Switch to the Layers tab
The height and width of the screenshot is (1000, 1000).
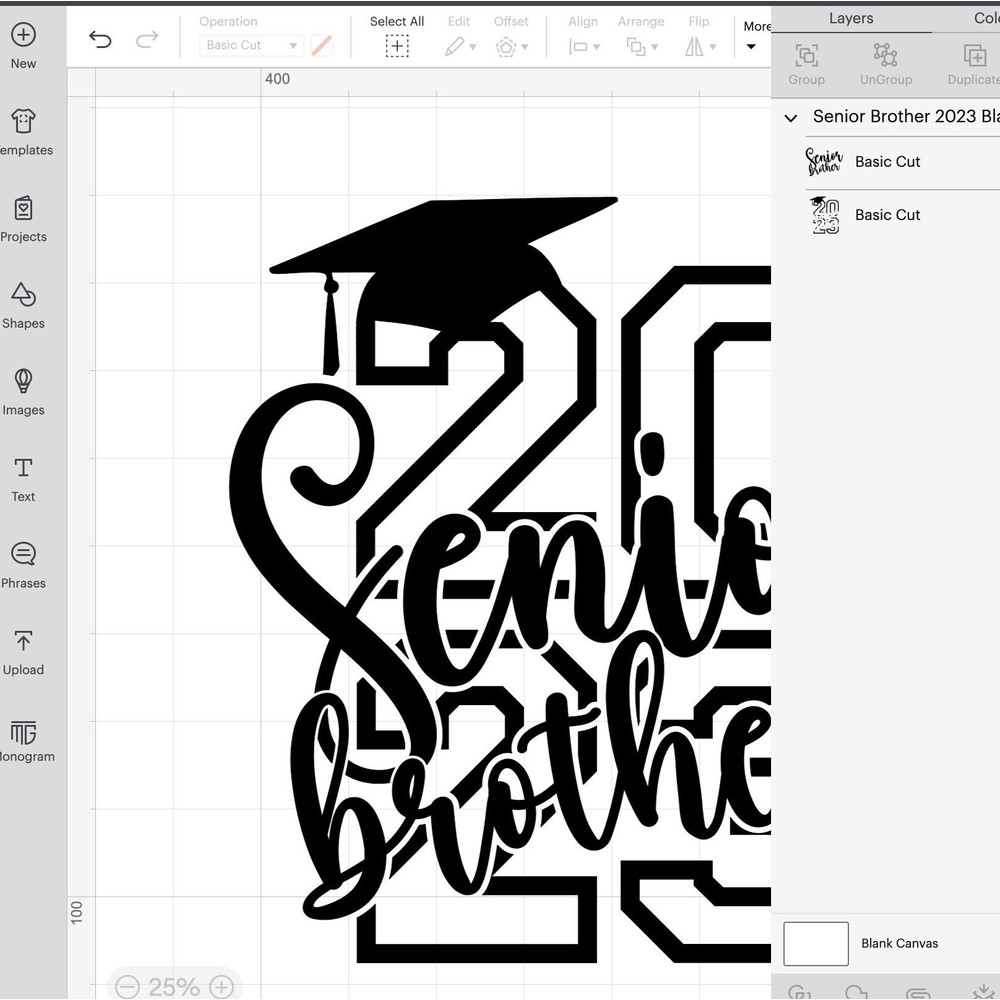point(851,18)
